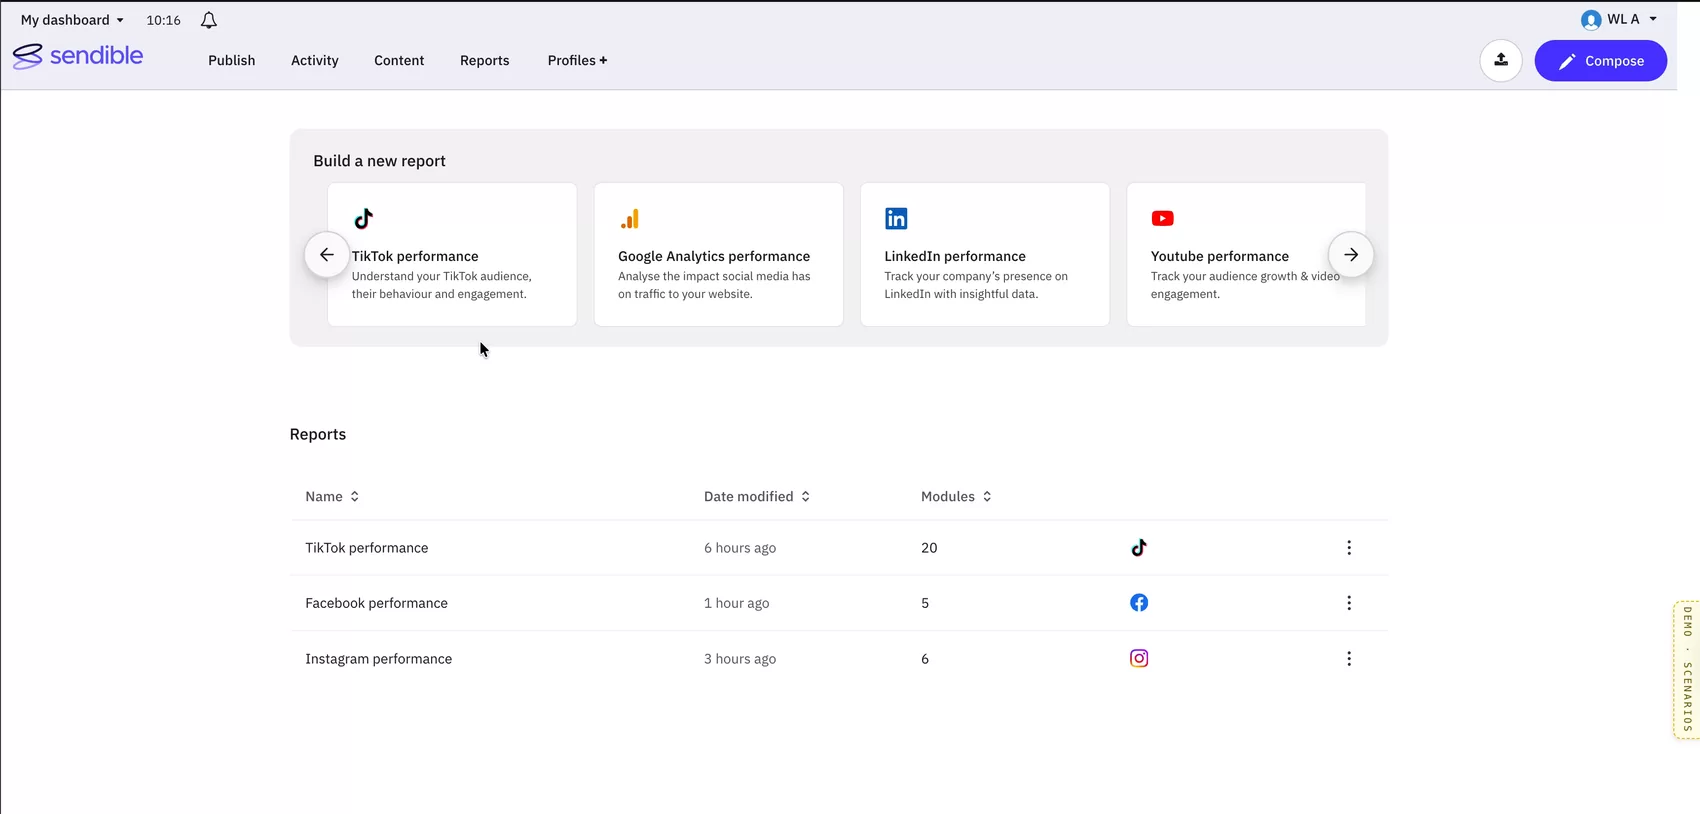Open the notifications bell
1700x814 pixels.
[209, 20]
